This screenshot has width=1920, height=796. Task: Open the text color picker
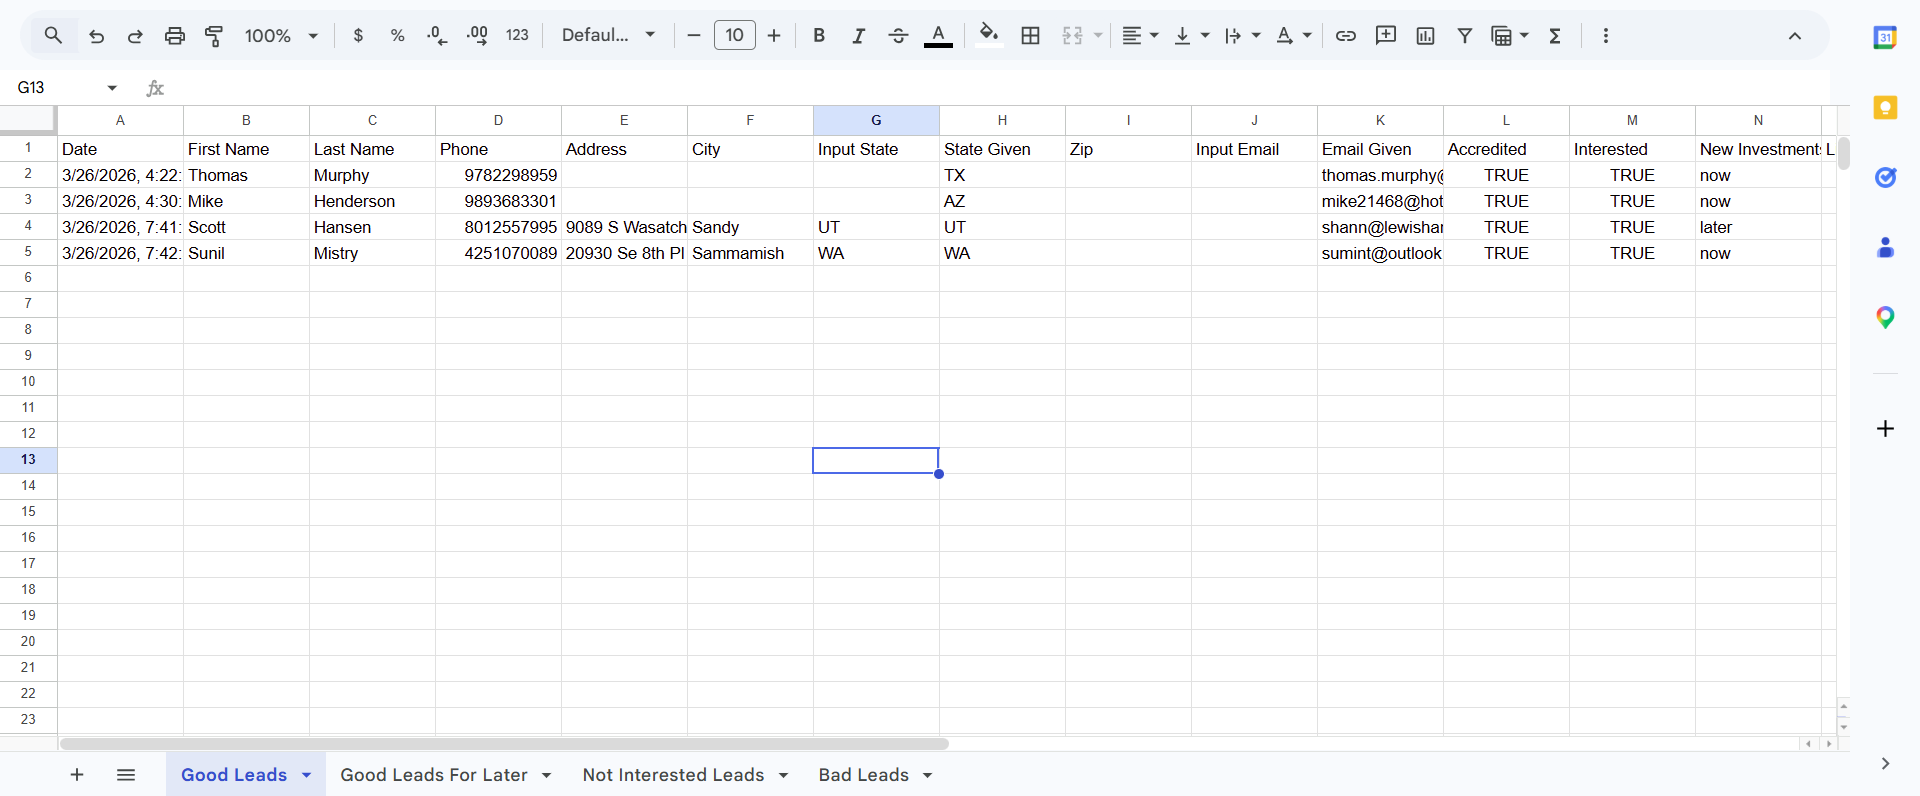tap(938, 36)
